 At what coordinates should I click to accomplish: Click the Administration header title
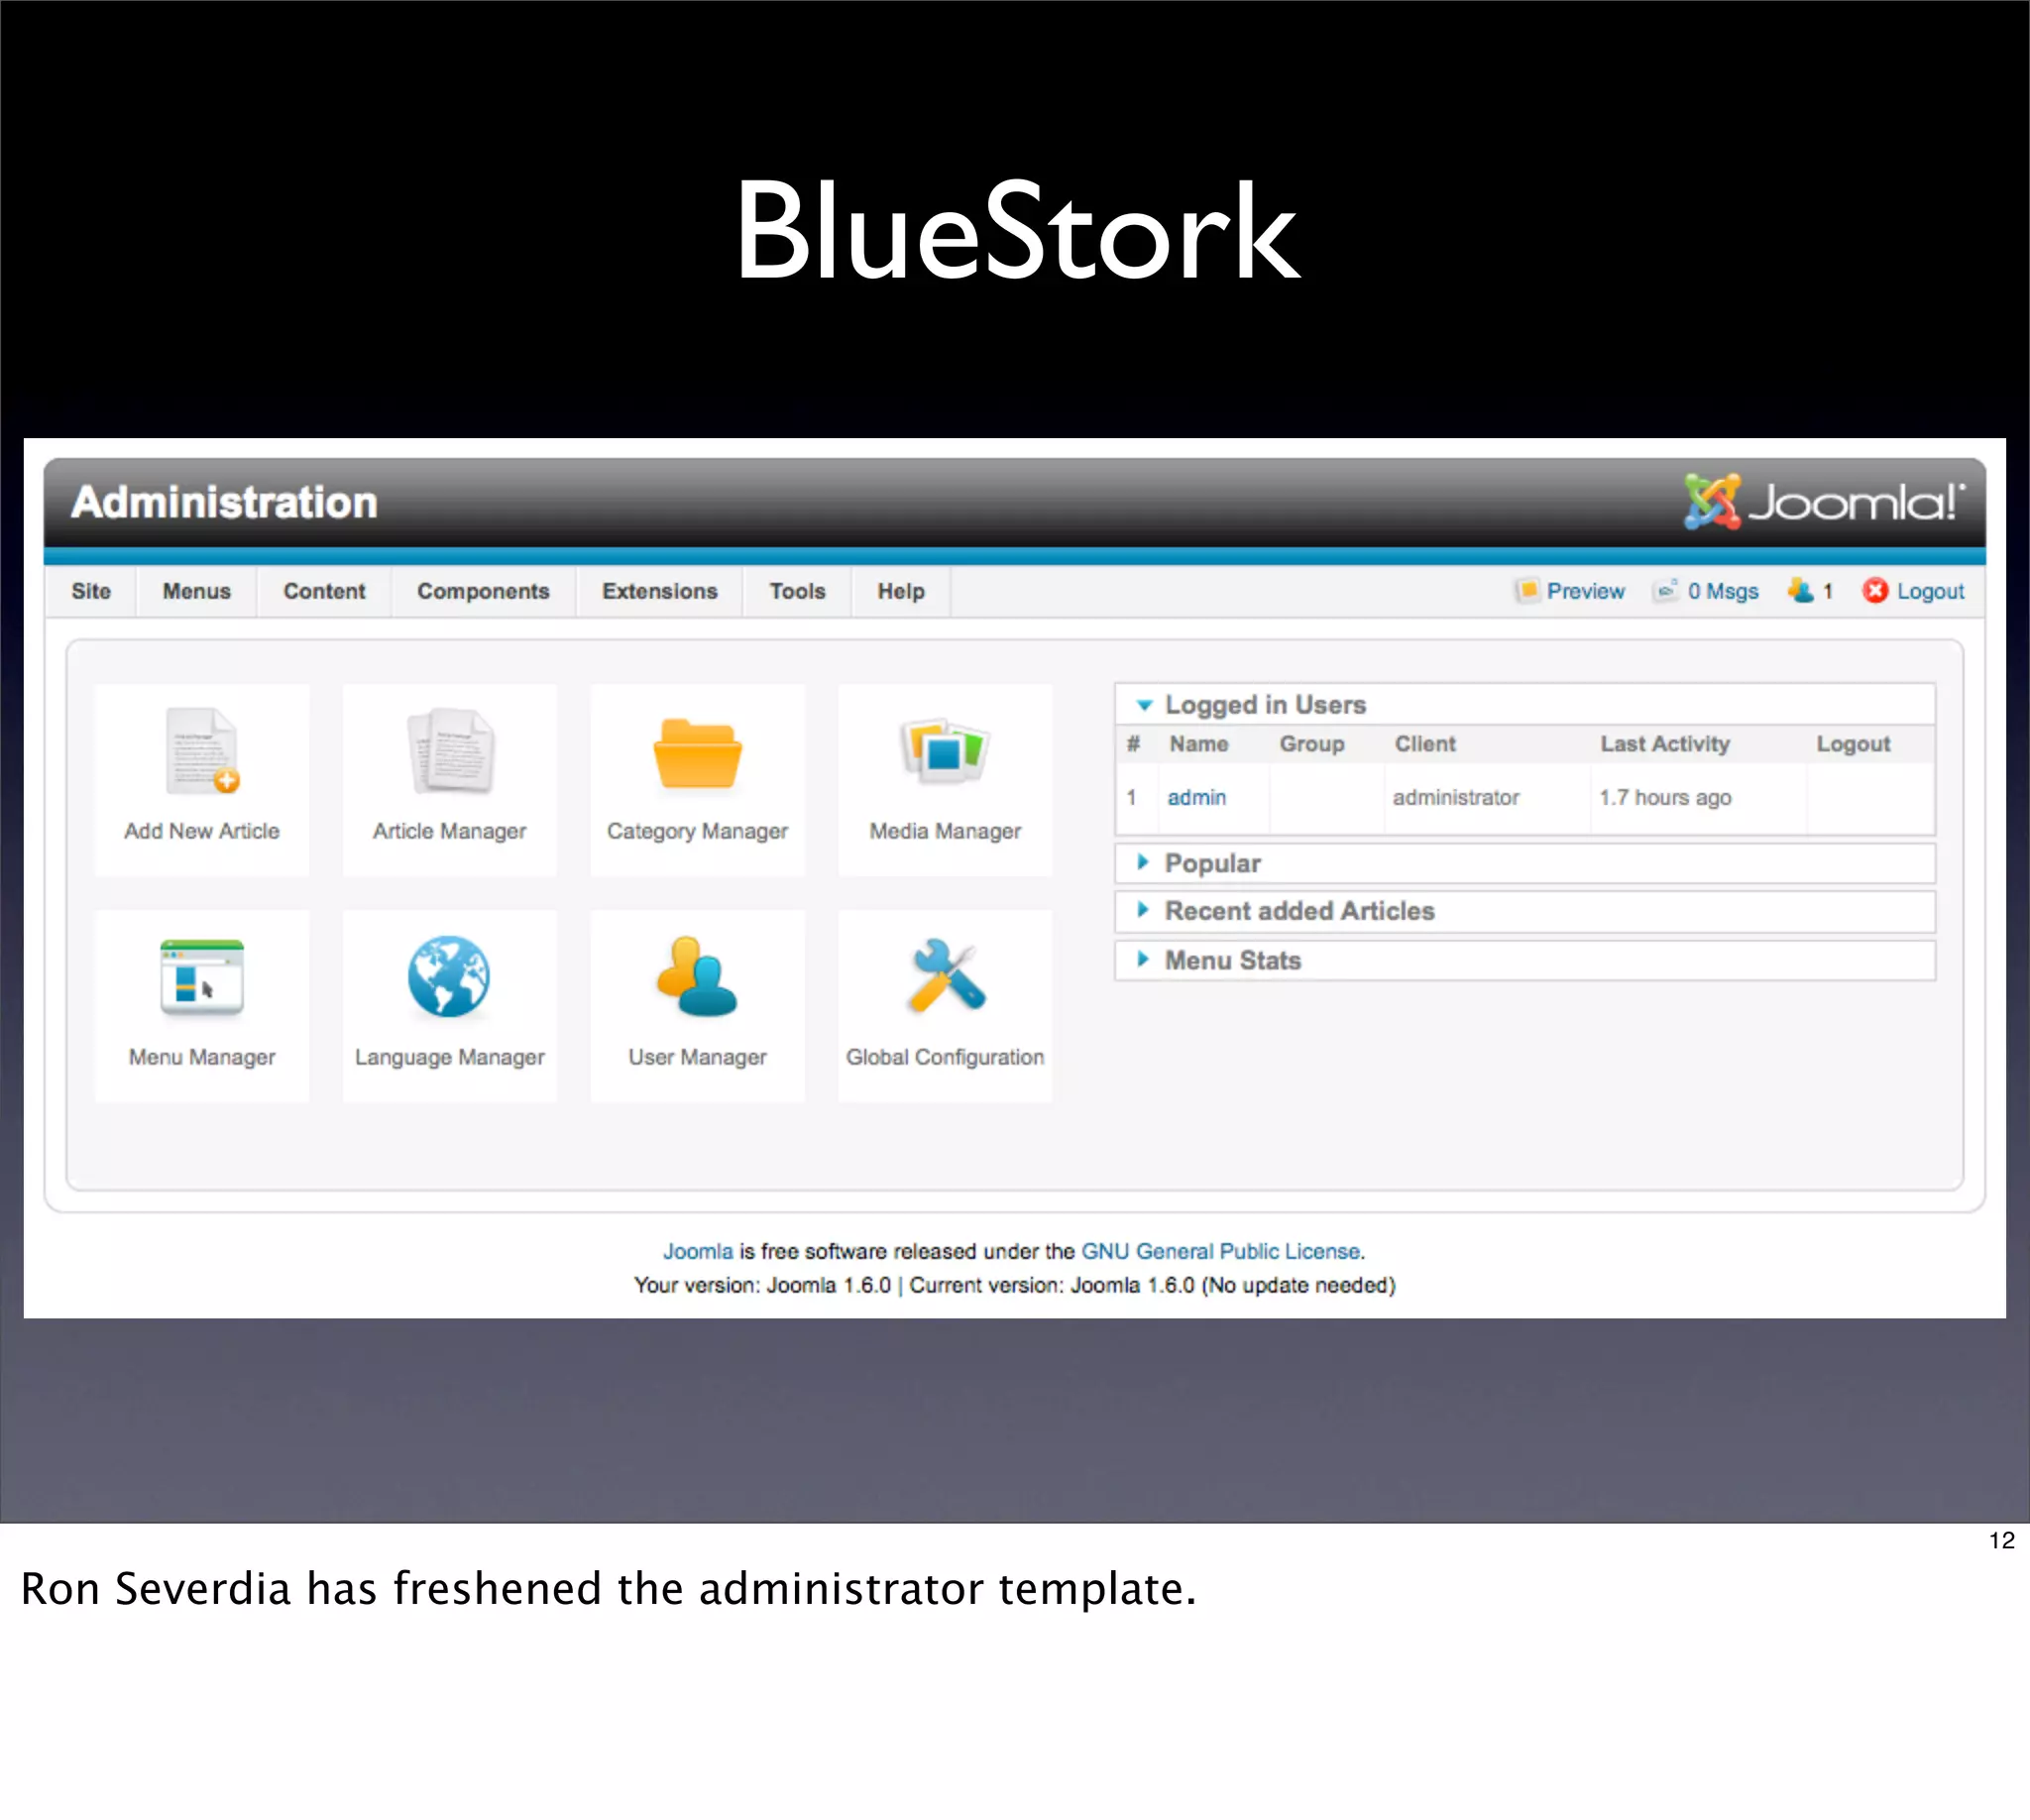click(224, 502)
